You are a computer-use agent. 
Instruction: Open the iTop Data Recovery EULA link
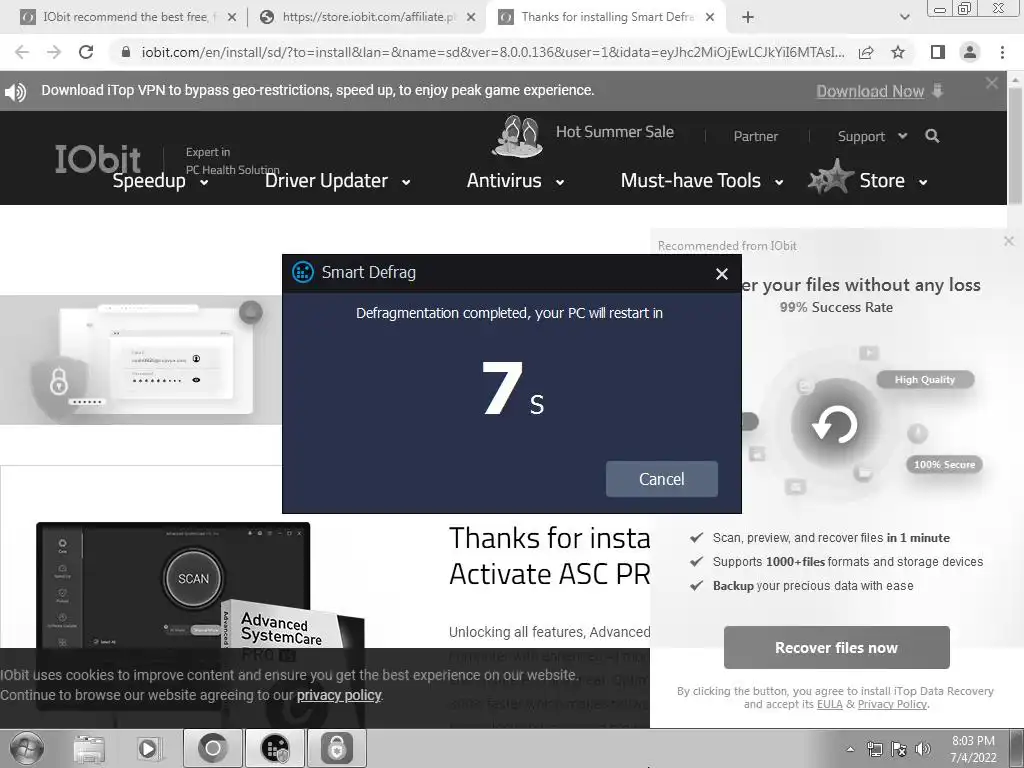click(829, 704)
